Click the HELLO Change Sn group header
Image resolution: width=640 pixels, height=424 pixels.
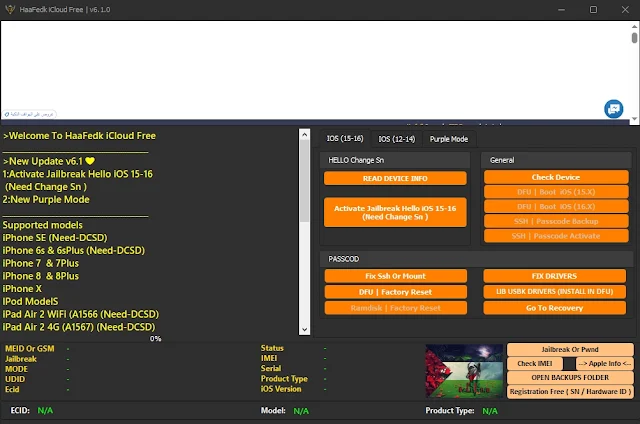tap(395, 160)
